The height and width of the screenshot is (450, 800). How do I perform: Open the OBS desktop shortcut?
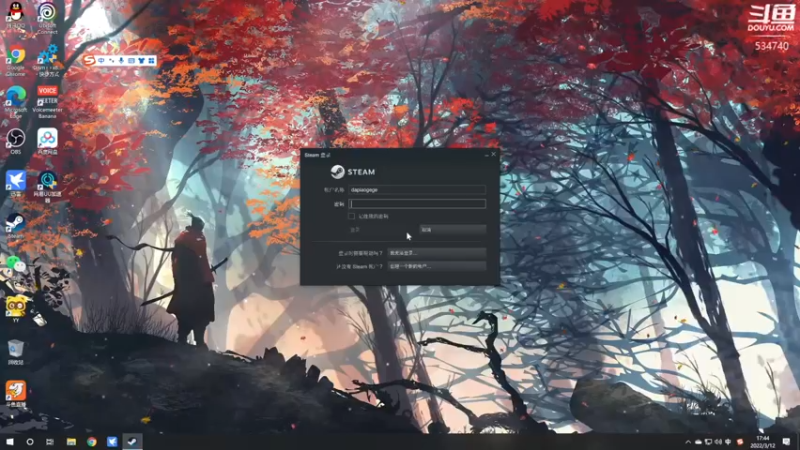(x=16, y=142)
